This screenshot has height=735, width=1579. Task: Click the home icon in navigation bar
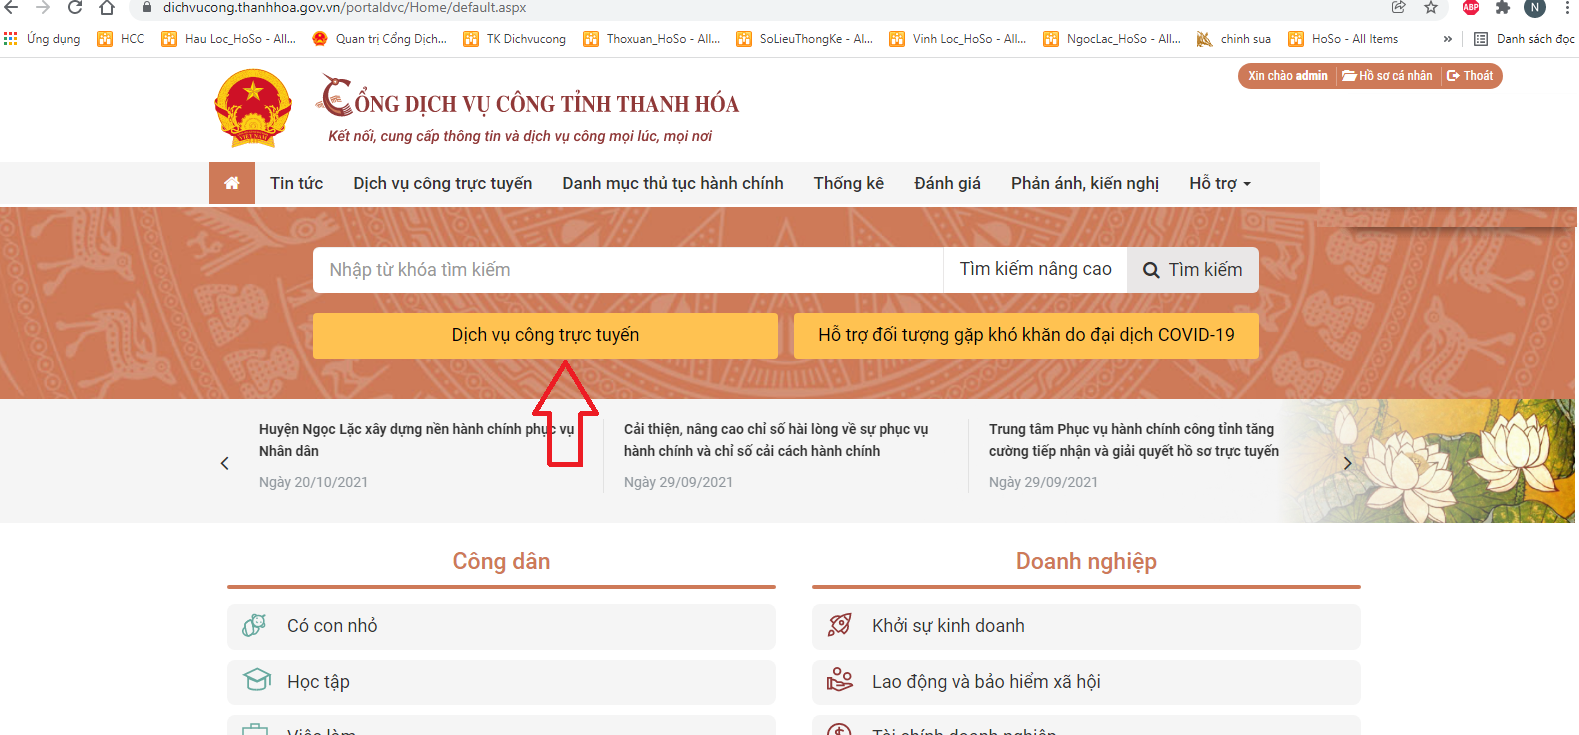(x=231, y=183)
